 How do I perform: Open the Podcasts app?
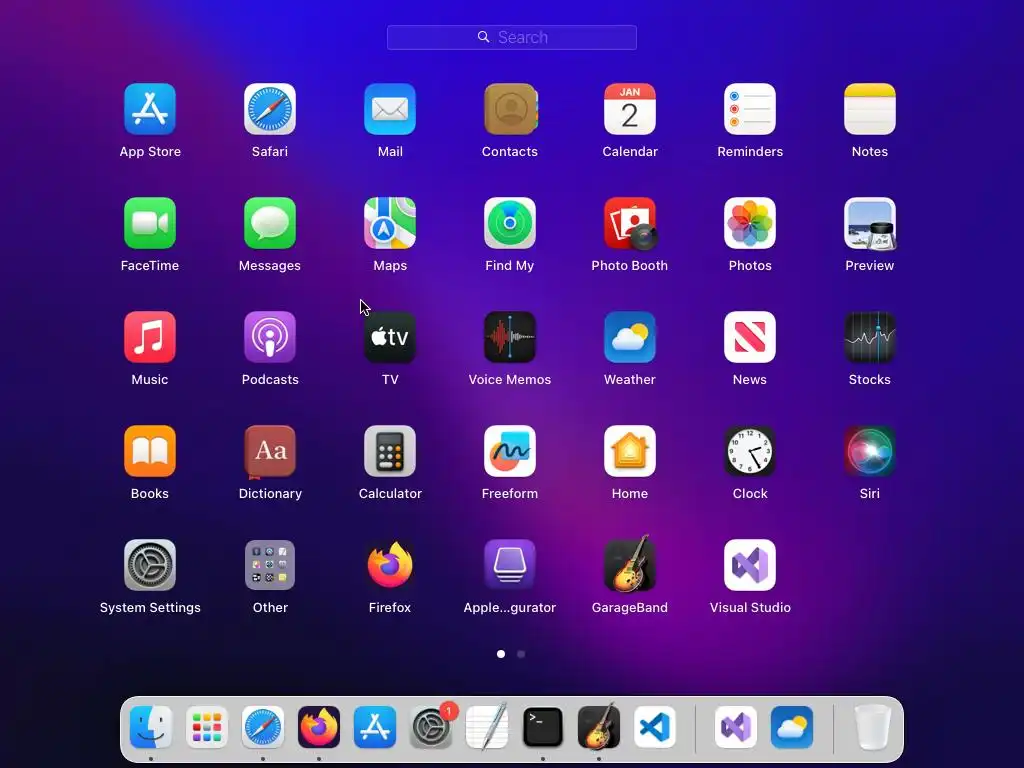pos(270,337)
